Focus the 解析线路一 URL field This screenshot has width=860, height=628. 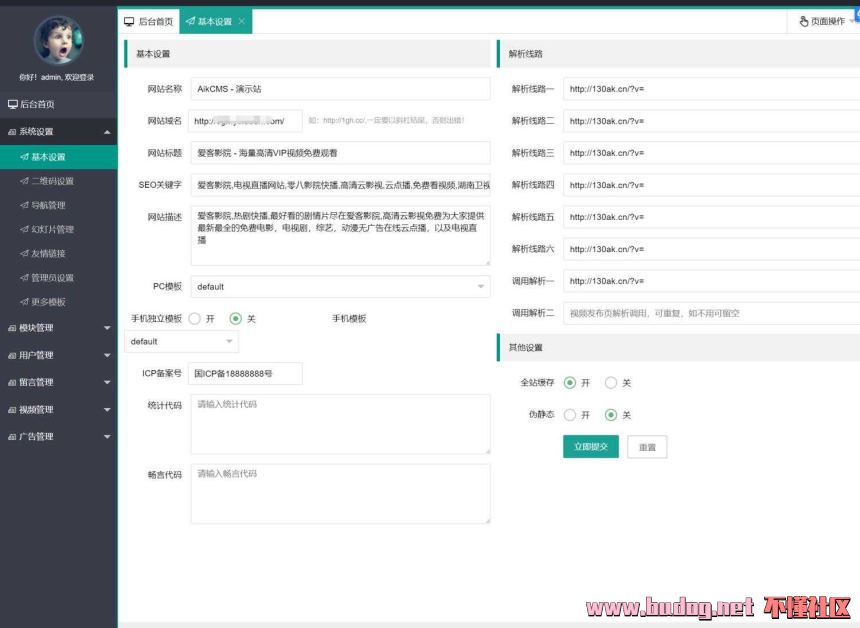click(711, 89)
